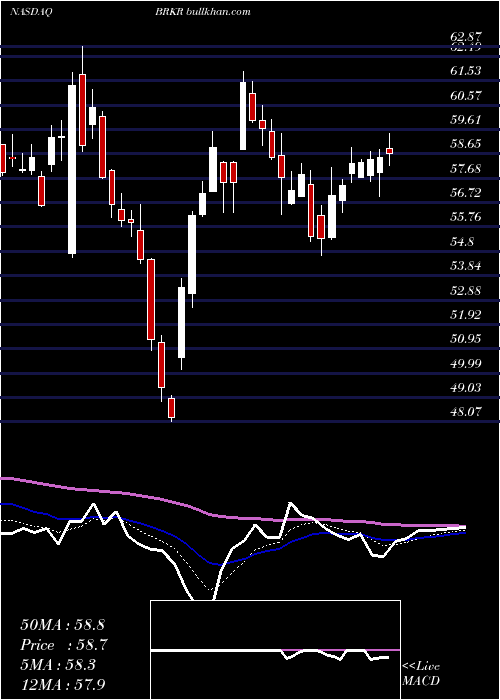The width and height of the screenshot is (500, 700).
Task: Select the 54.8 price axis label
Action: (462, 242)
